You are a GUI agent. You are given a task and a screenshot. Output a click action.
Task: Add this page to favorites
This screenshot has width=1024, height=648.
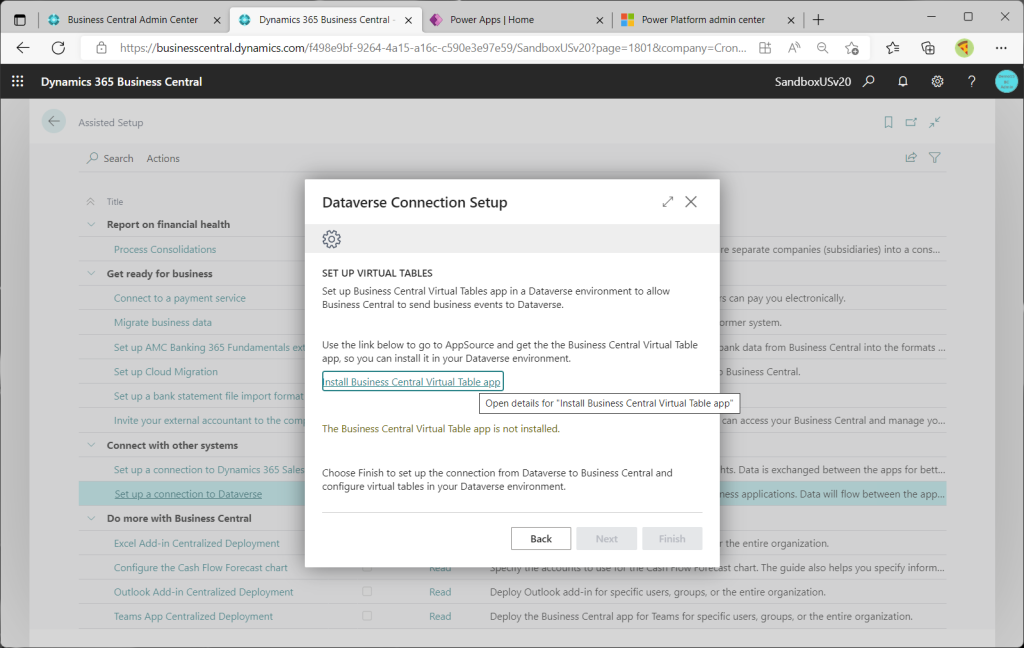tap(852, 48)
